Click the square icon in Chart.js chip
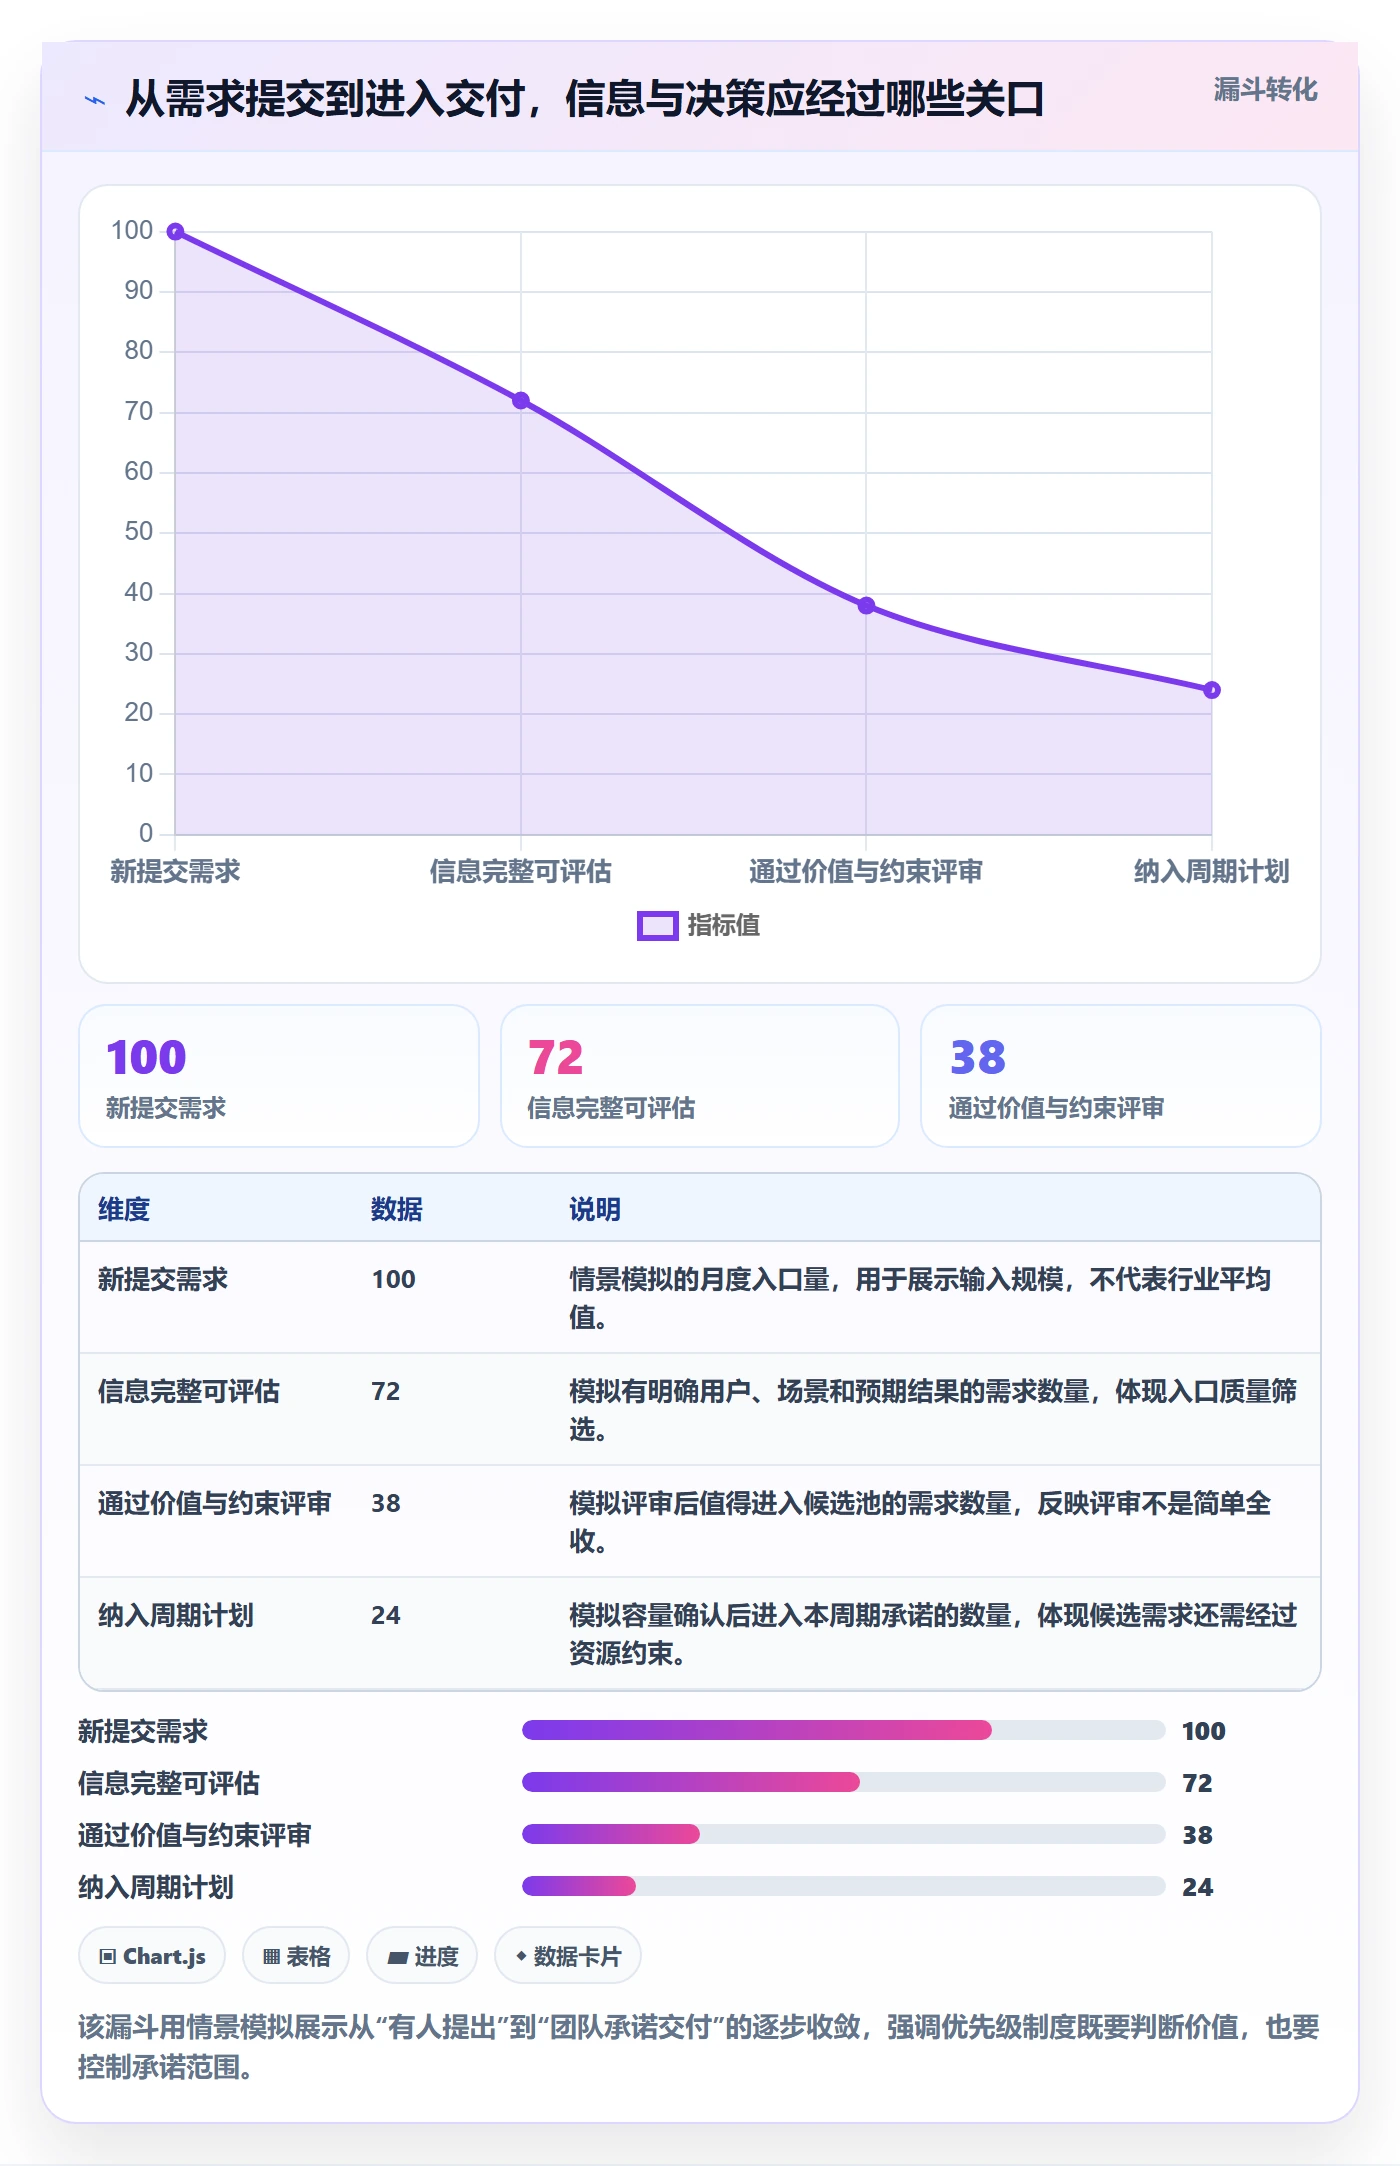Screen dimensions: 1400x2166 tap(108, 1957)
